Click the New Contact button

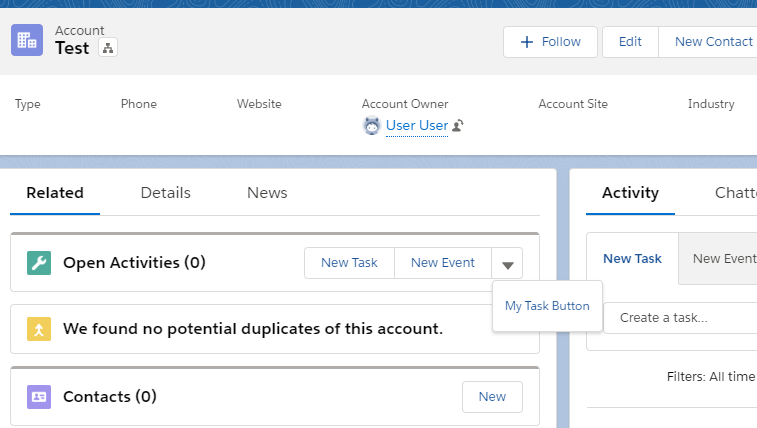pyautogui.click(x=713, y=42)
